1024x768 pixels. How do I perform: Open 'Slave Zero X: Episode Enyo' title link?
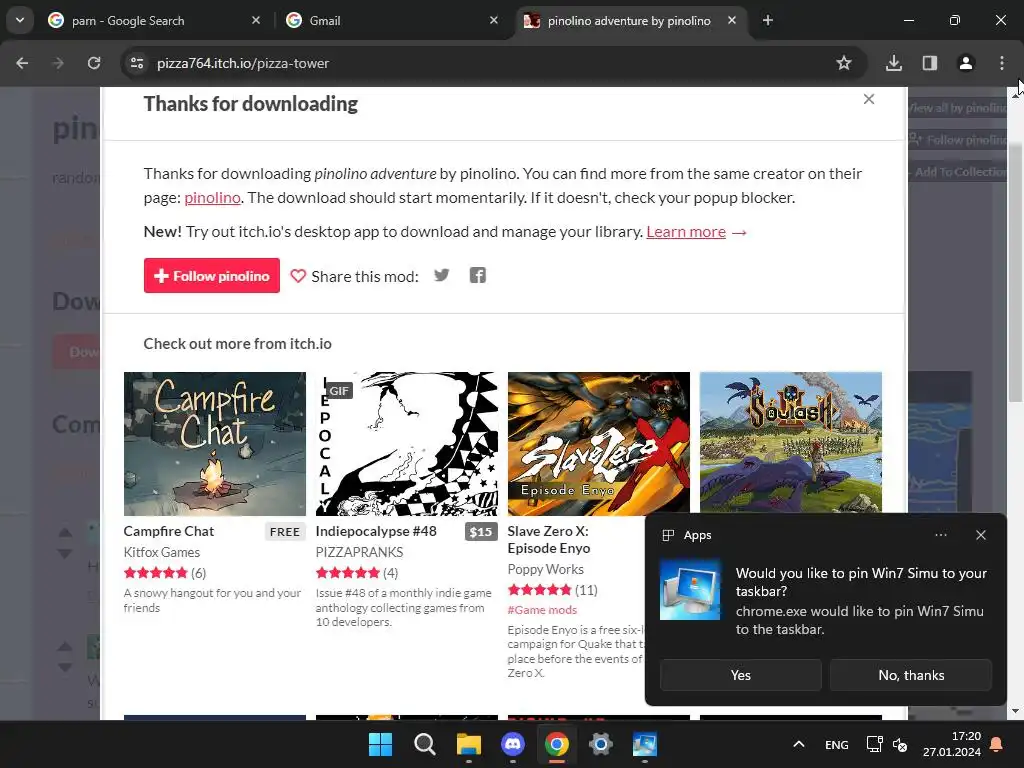[x=549, y=539]
